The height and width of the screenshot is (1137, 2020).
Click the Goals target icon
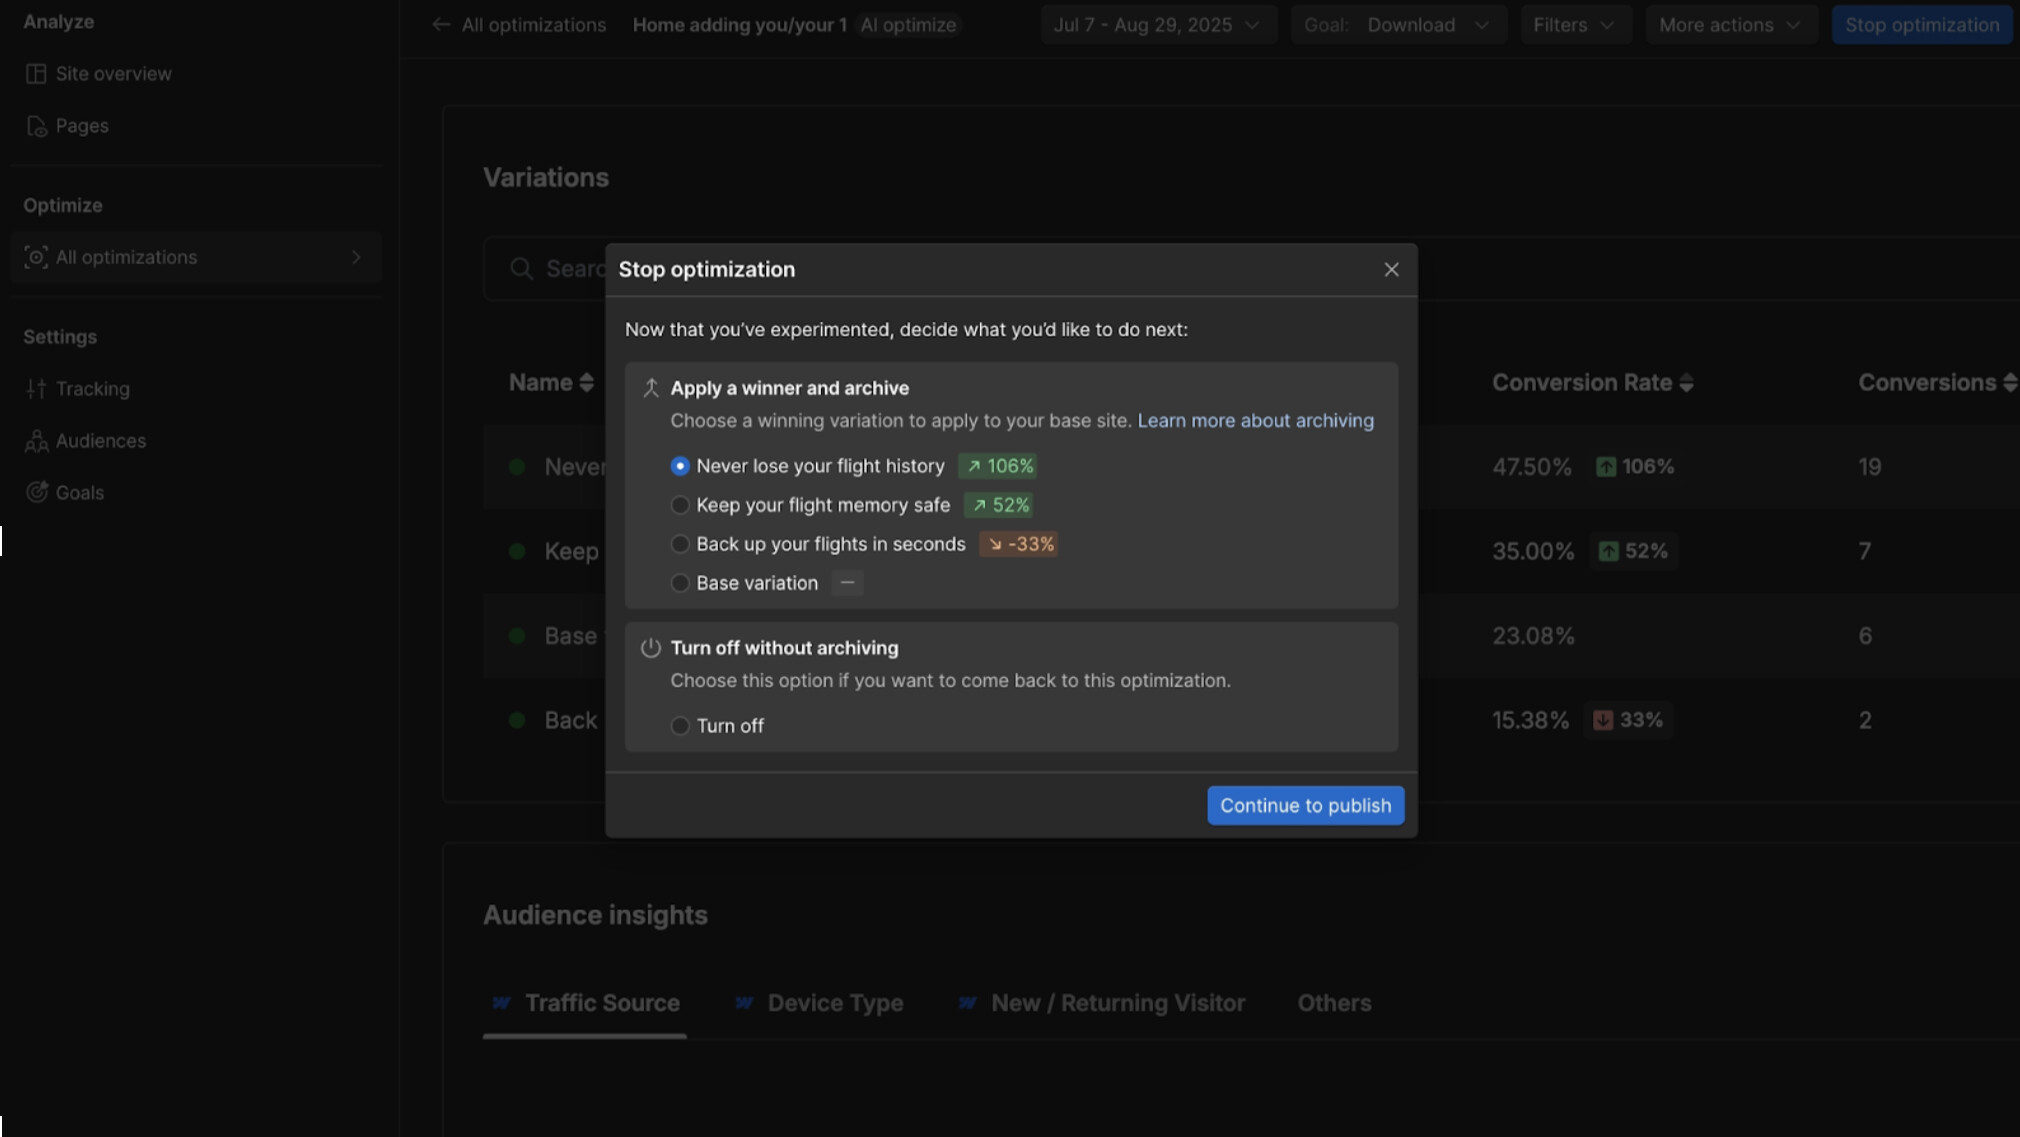36,492
